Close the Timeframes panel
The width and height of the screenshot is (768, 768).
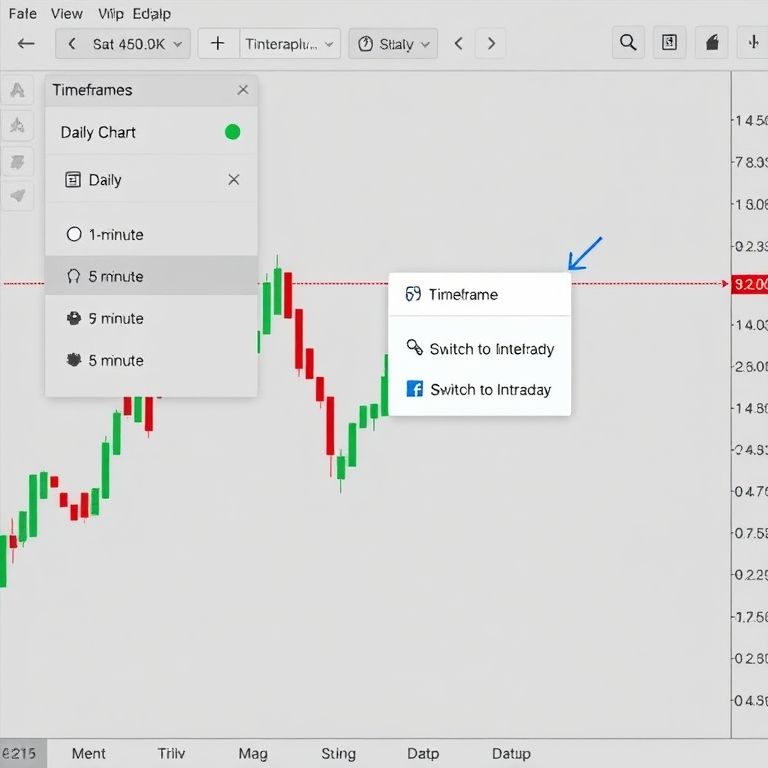click(x=243, y=90)
